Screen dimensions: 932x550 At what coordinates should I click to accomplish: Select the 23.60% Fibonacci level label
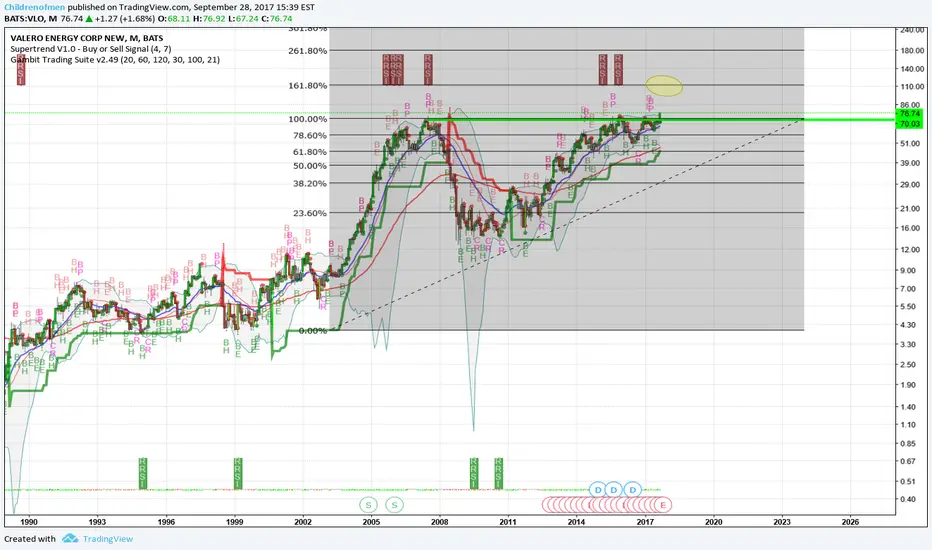(310, 213)
